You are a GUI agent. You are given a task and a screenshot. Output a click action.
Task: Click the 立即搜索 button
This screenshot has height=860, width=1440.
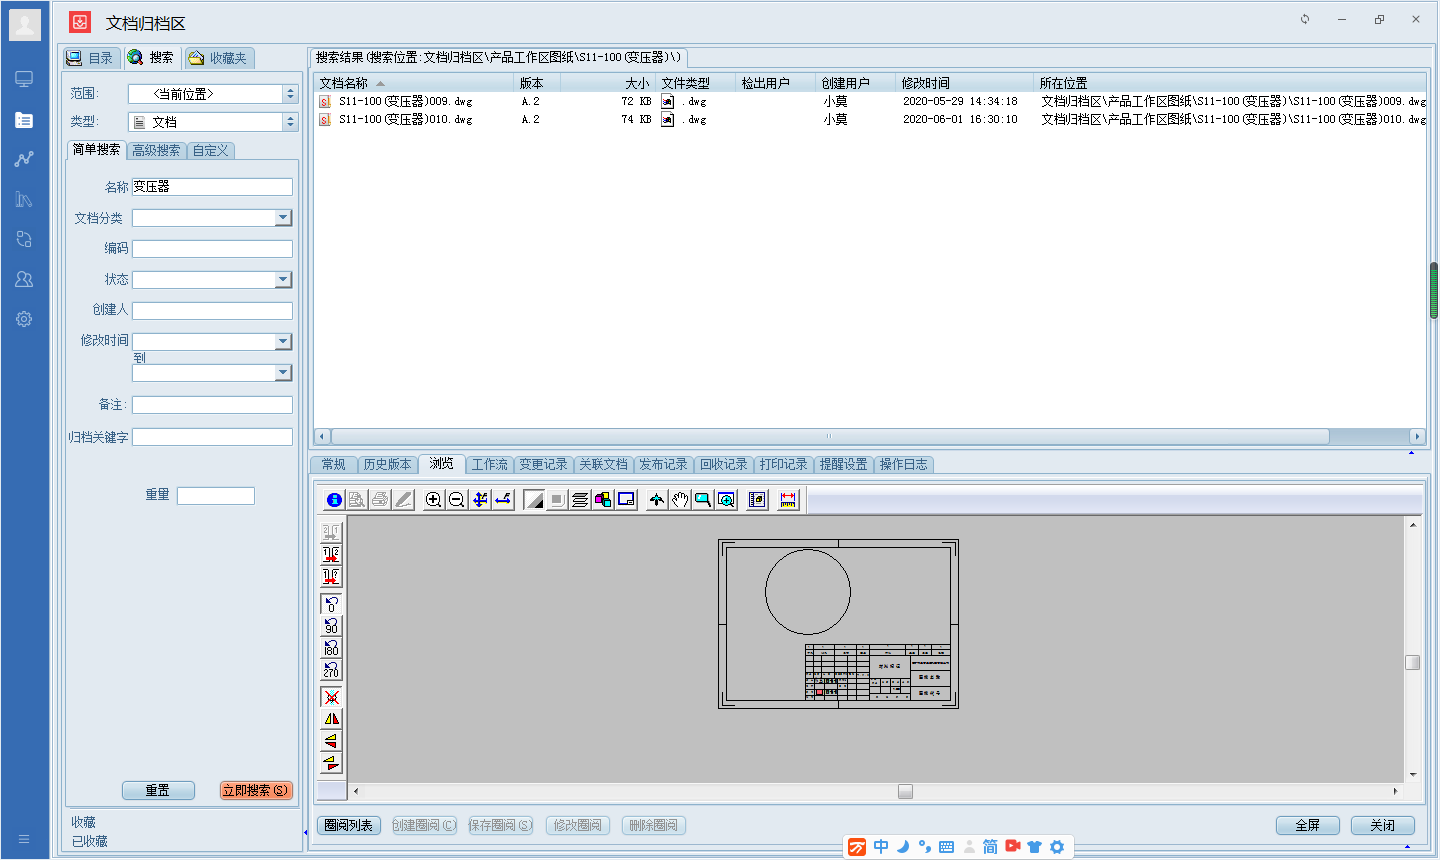256,791
